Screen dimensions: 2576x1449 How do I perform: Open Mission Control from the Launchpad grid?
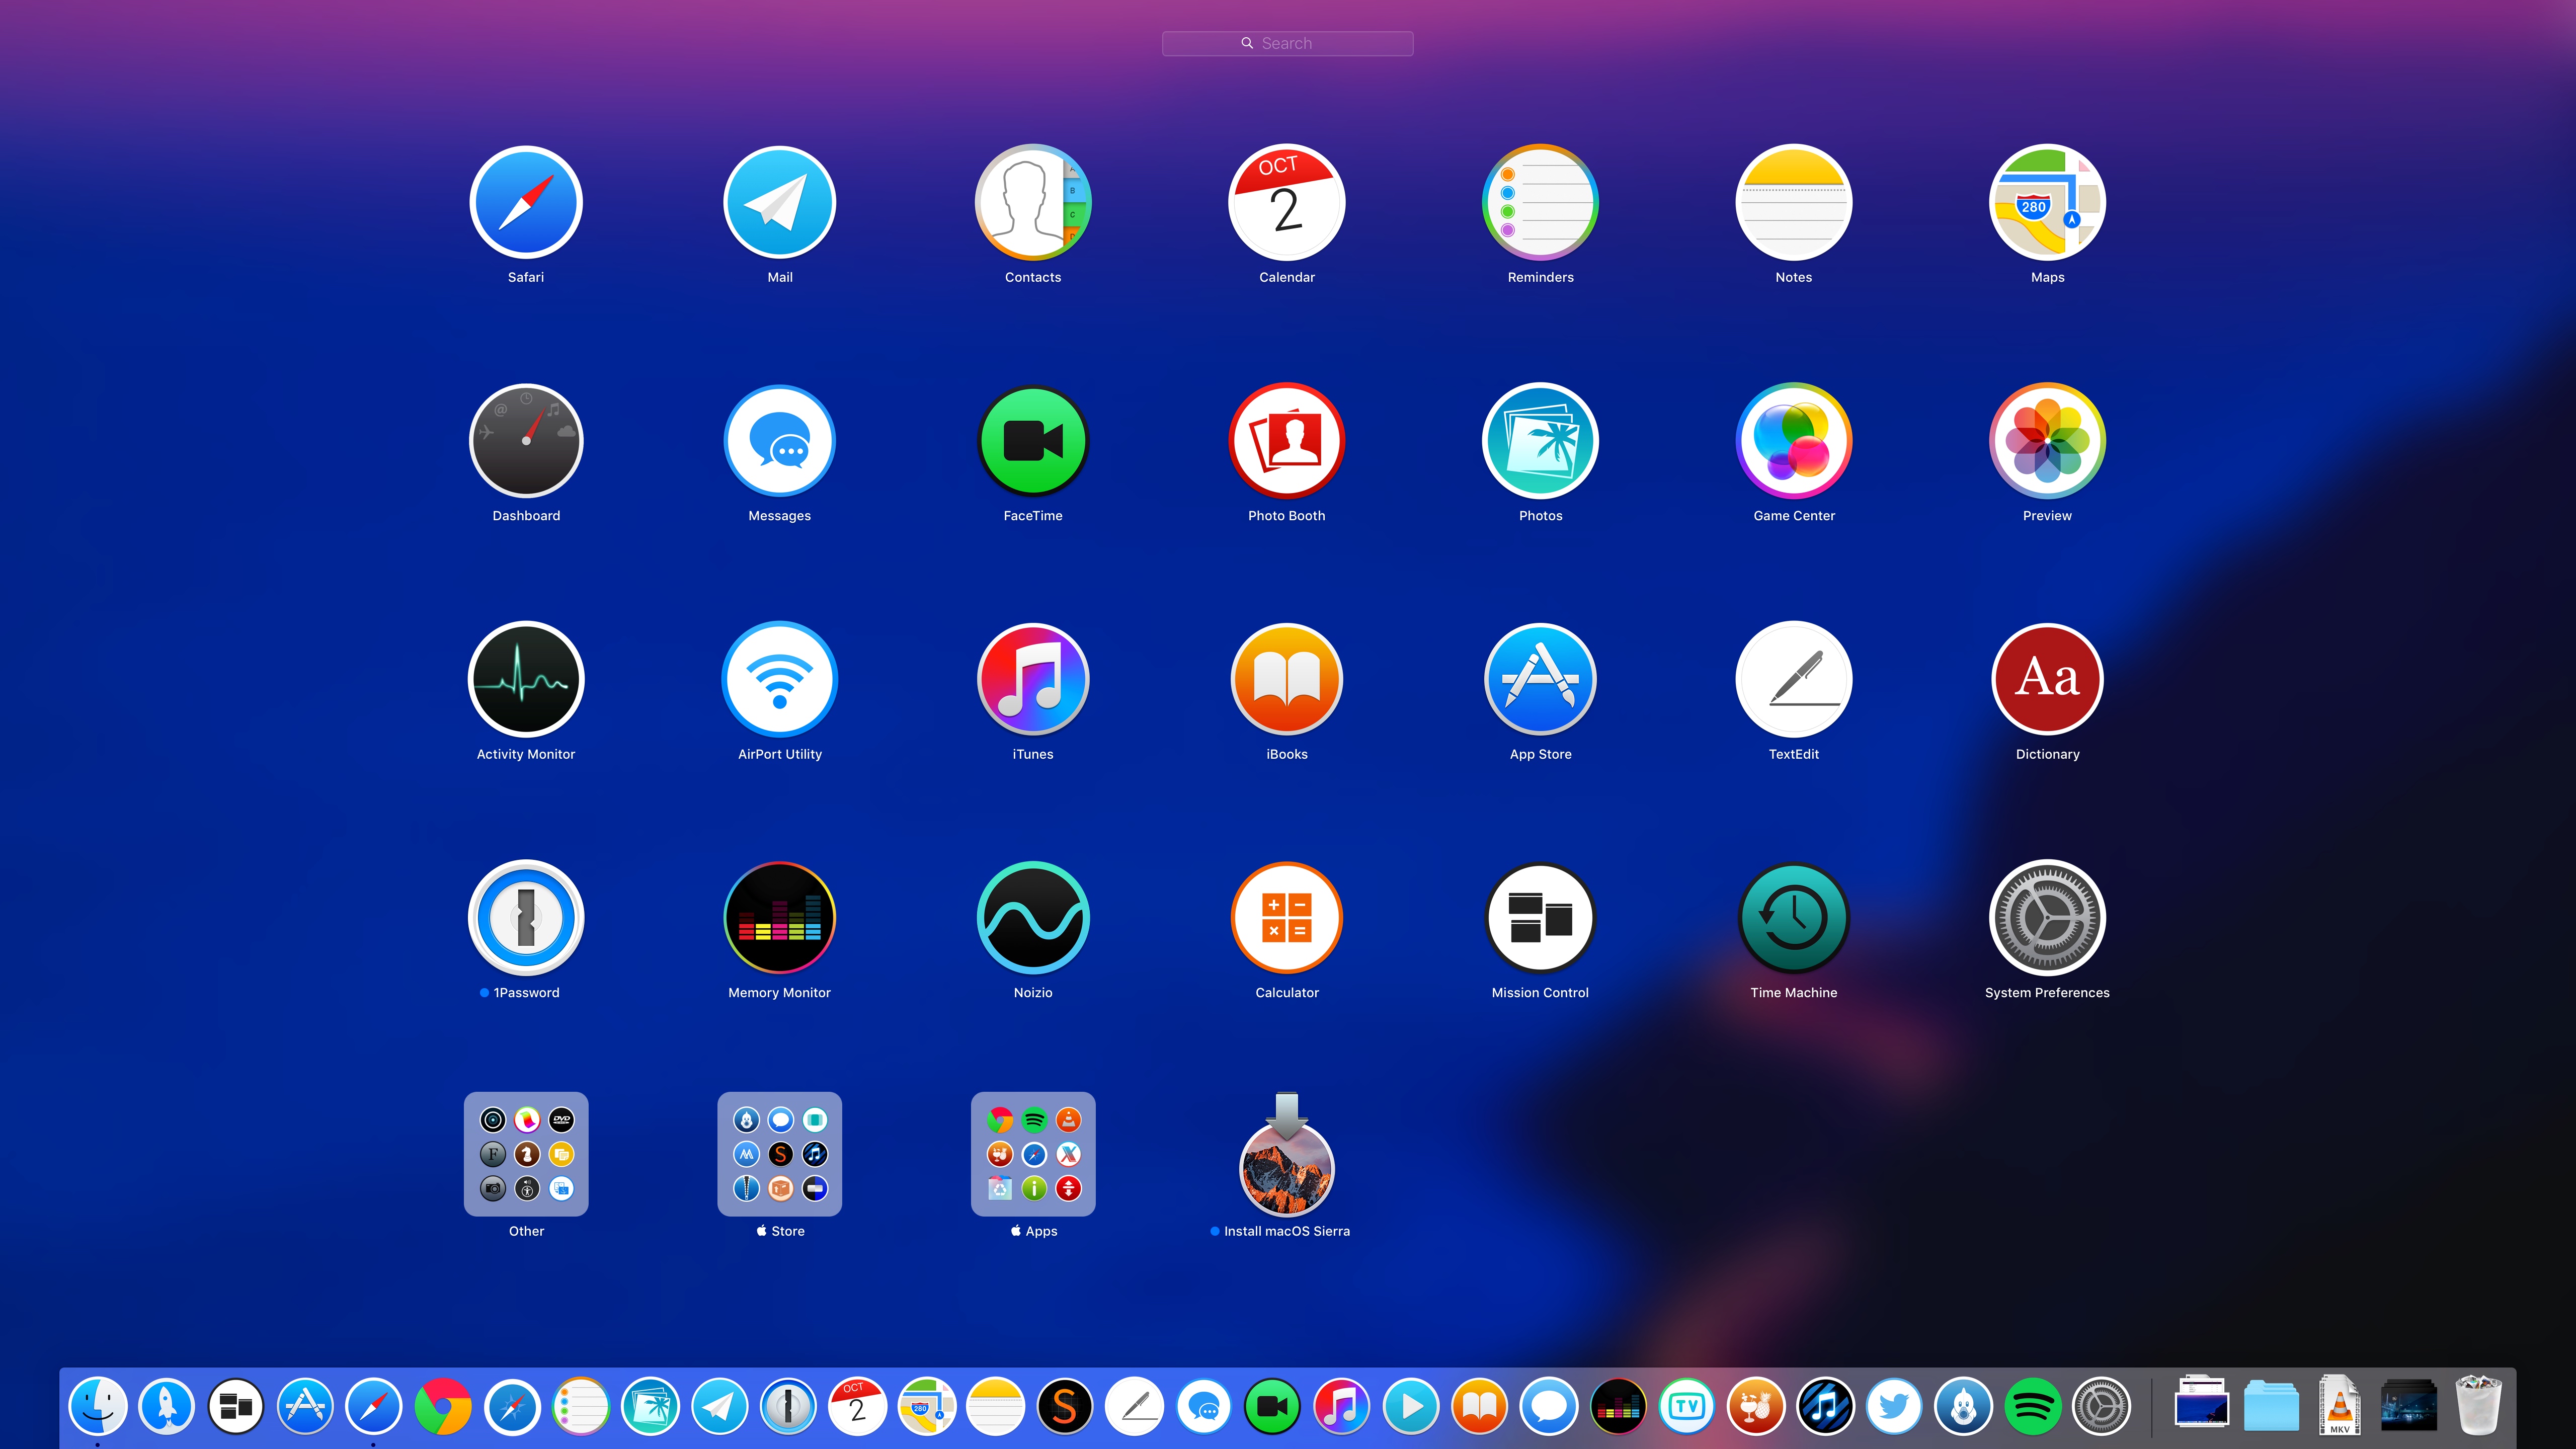1540,917
